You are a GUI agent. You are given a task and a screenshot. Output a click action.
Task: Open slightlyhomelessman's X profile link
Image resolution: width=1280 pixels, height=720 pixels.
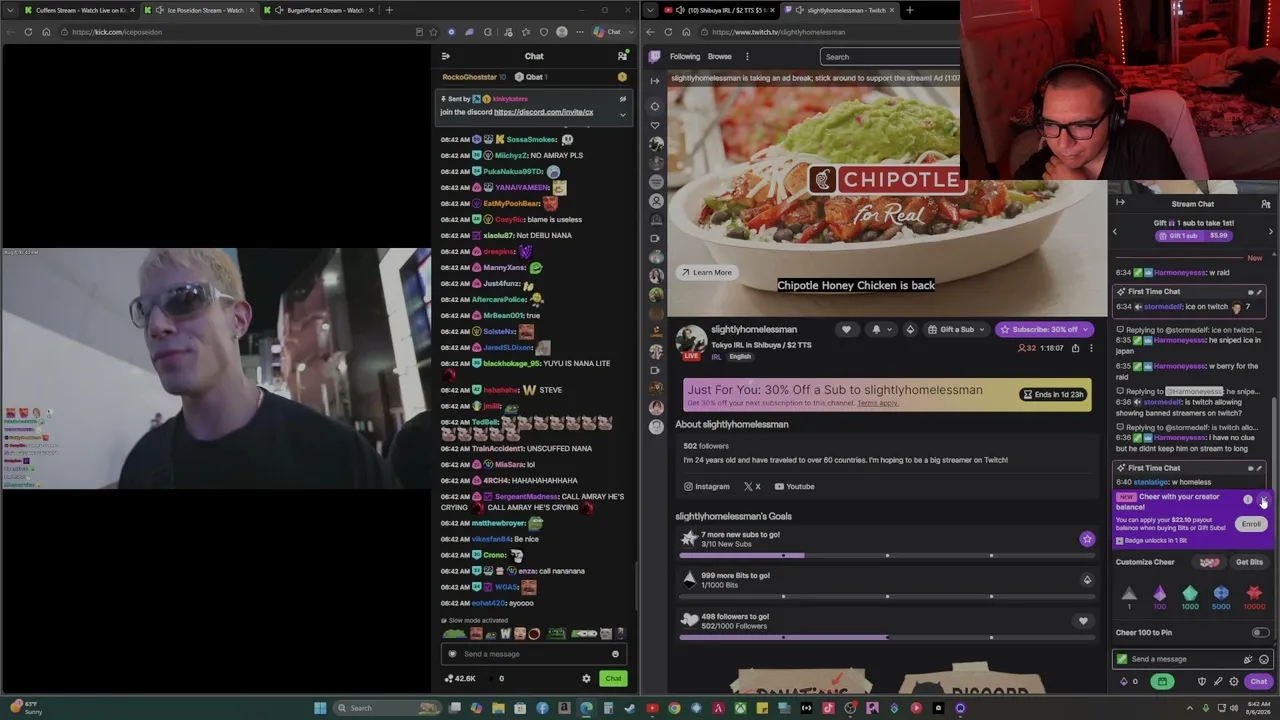tap(752, 487)
